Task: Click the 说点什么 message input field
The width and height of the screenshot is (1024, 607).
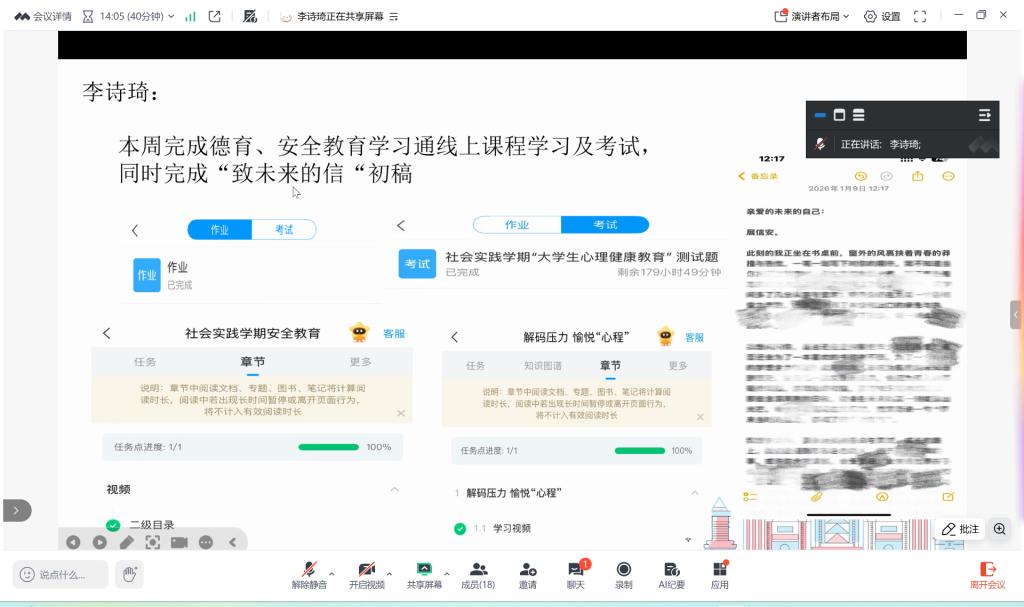Action: pos(59,574)
